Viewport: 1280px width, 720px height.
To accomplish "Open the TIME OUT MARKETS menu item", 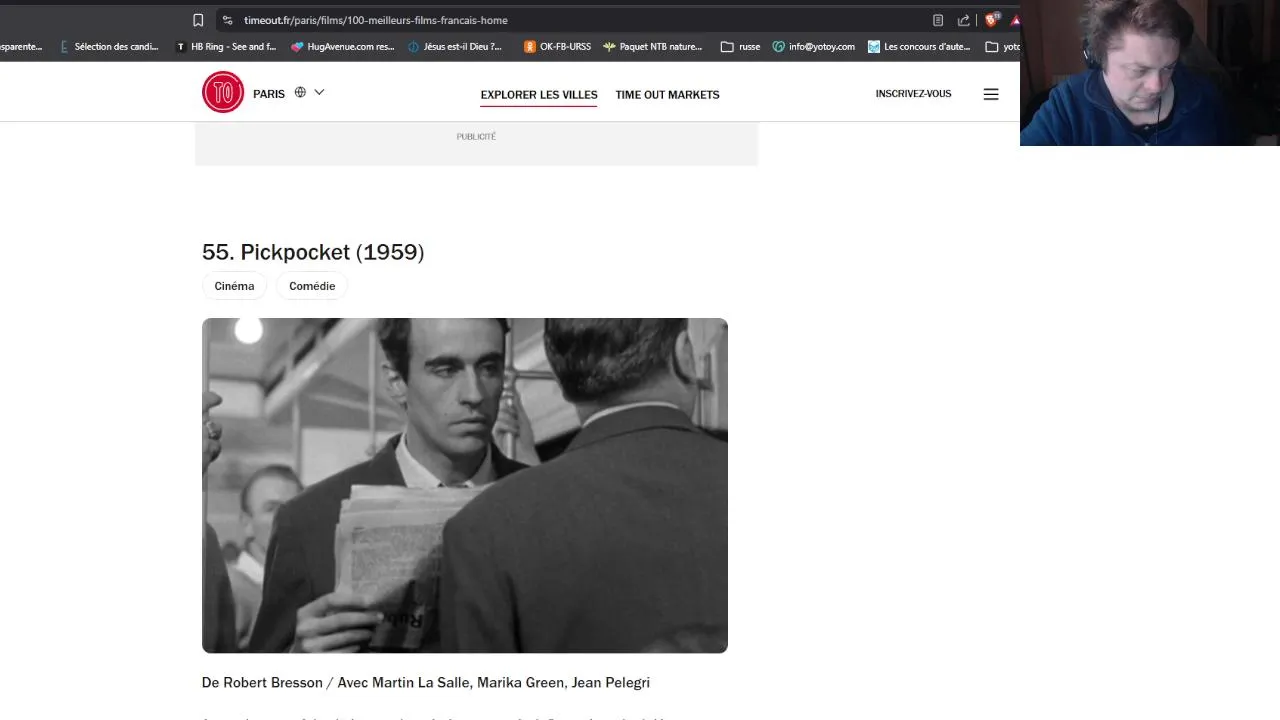I will [x=667, y=95].
